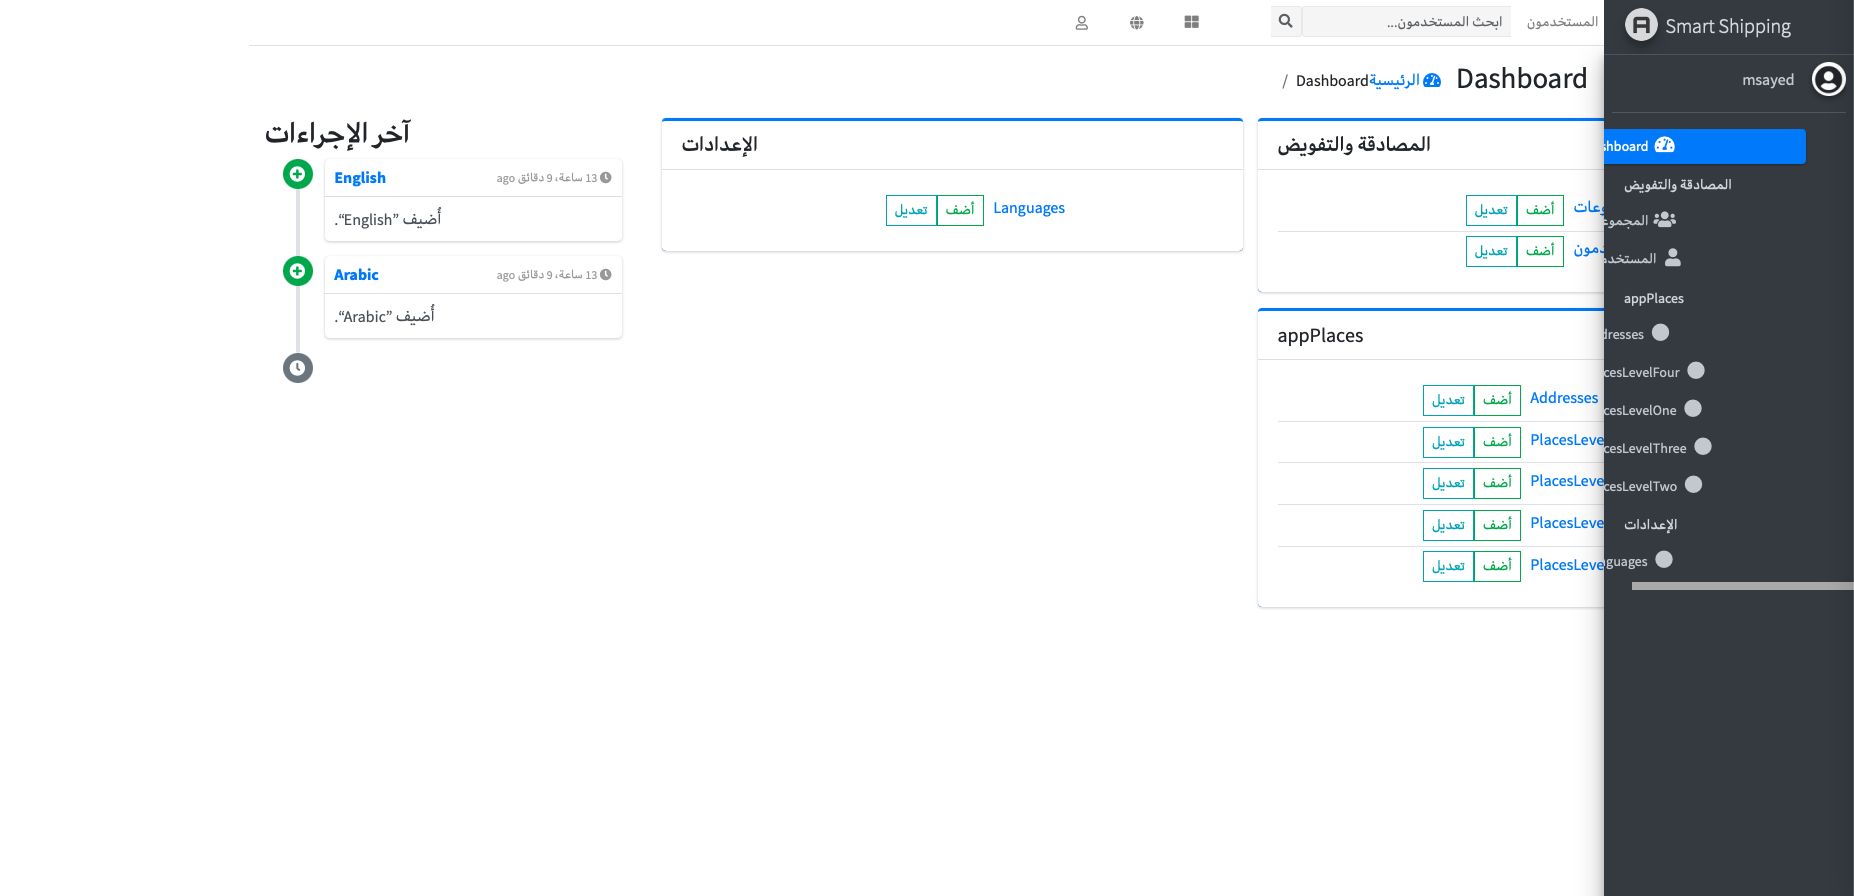Select Languages circle icon in sidebar
Viewport: 1854px width, 896px height.
point(1664,560)
